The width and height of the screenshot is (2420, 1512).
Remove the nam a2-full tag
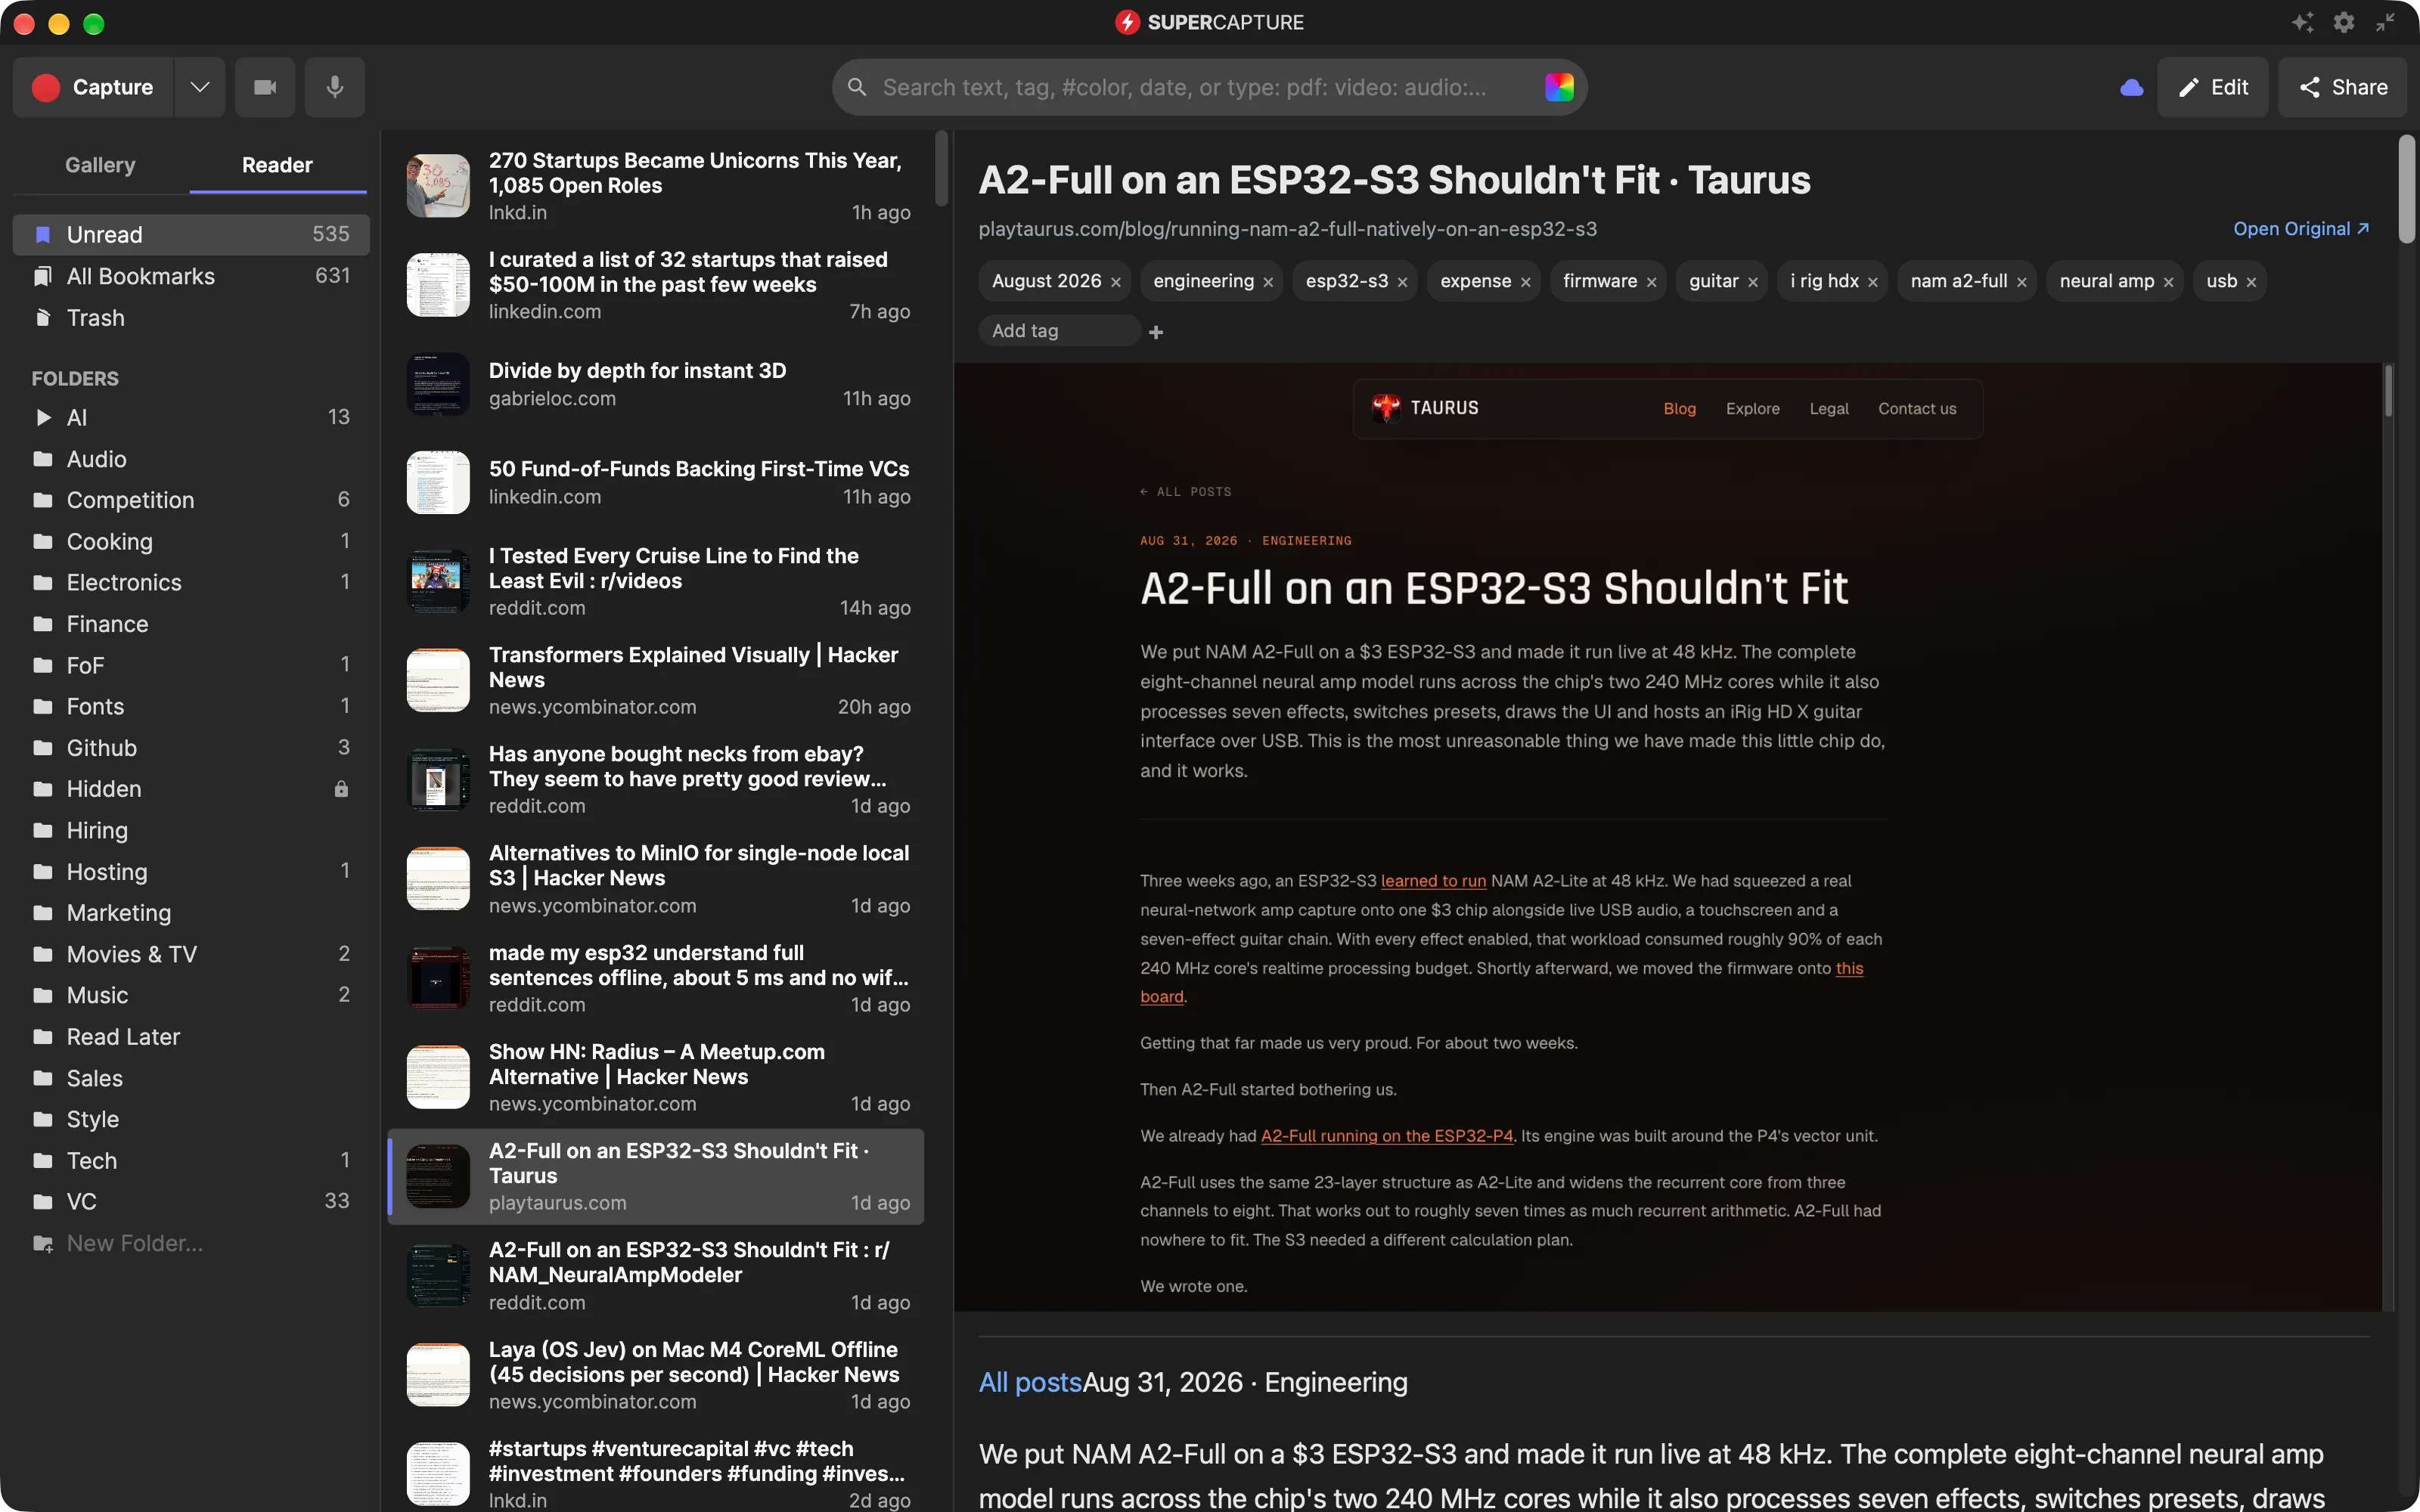pyautogui.click(x=2022, y=282)
